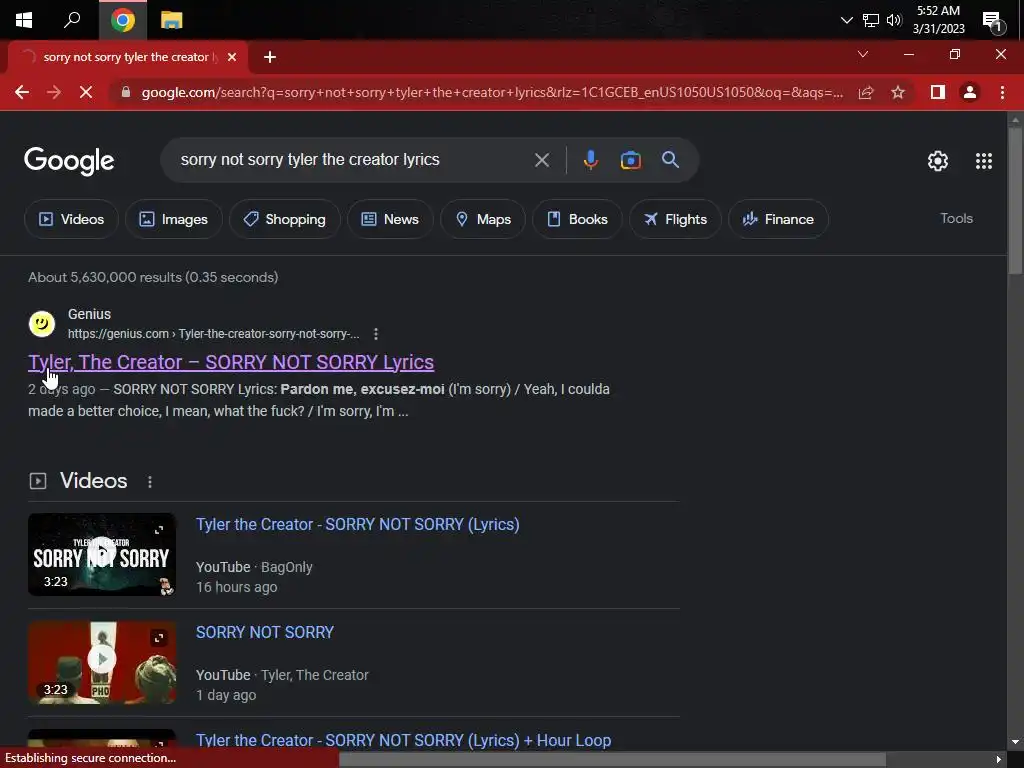Open 'Tyler the Creator - SORRY NOT SORRY (Lyrics)' video
Viewport: 1024px width, 768px height.
357,524
